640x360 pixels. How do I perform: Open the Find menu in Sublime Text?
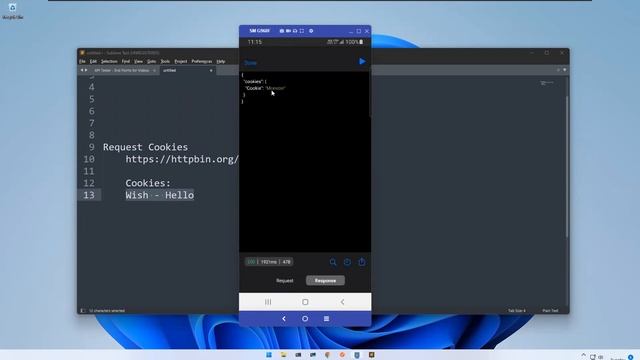126,61
